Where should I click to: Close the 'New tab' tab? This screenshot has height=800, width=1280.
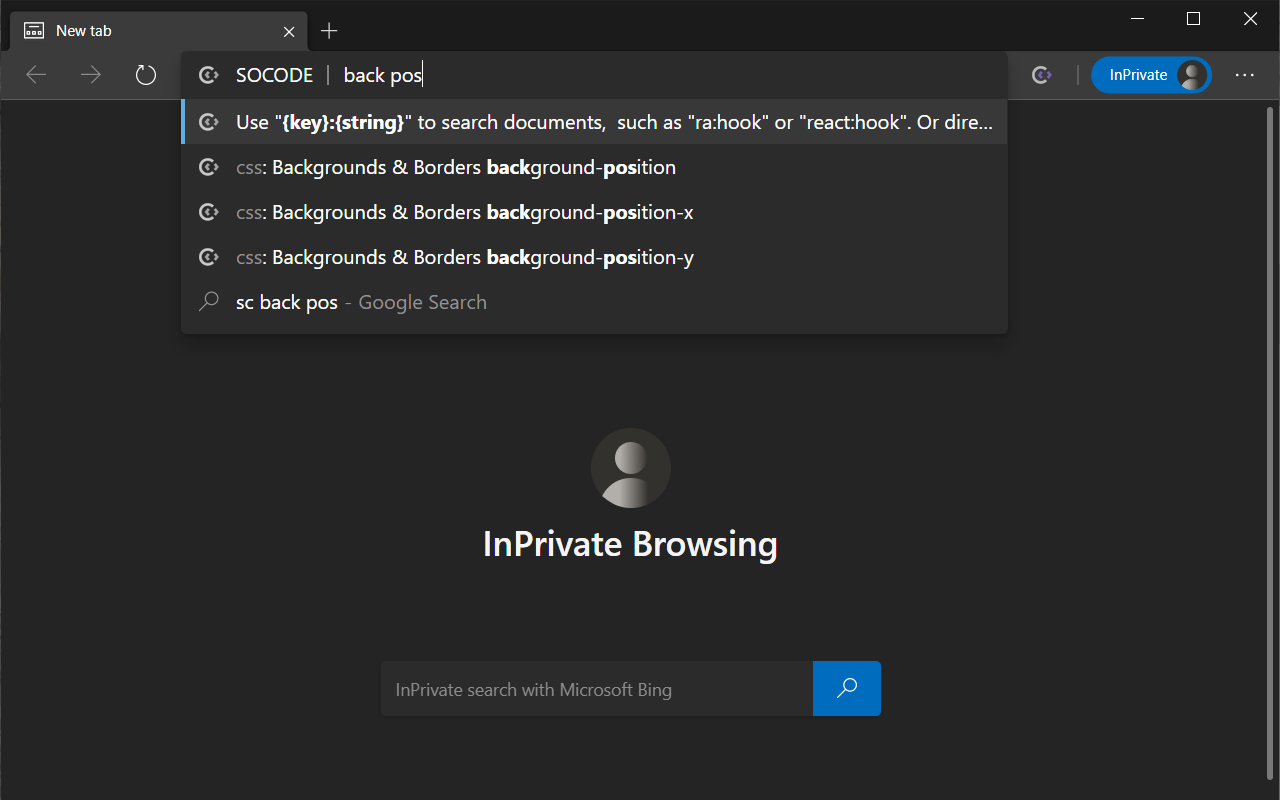tap(289, 31)
